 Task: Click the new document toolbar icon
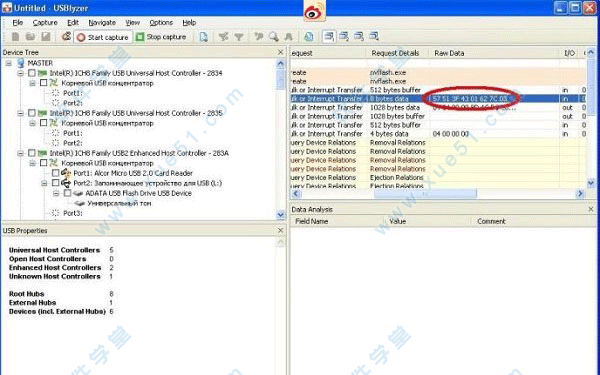pos(16,37)
